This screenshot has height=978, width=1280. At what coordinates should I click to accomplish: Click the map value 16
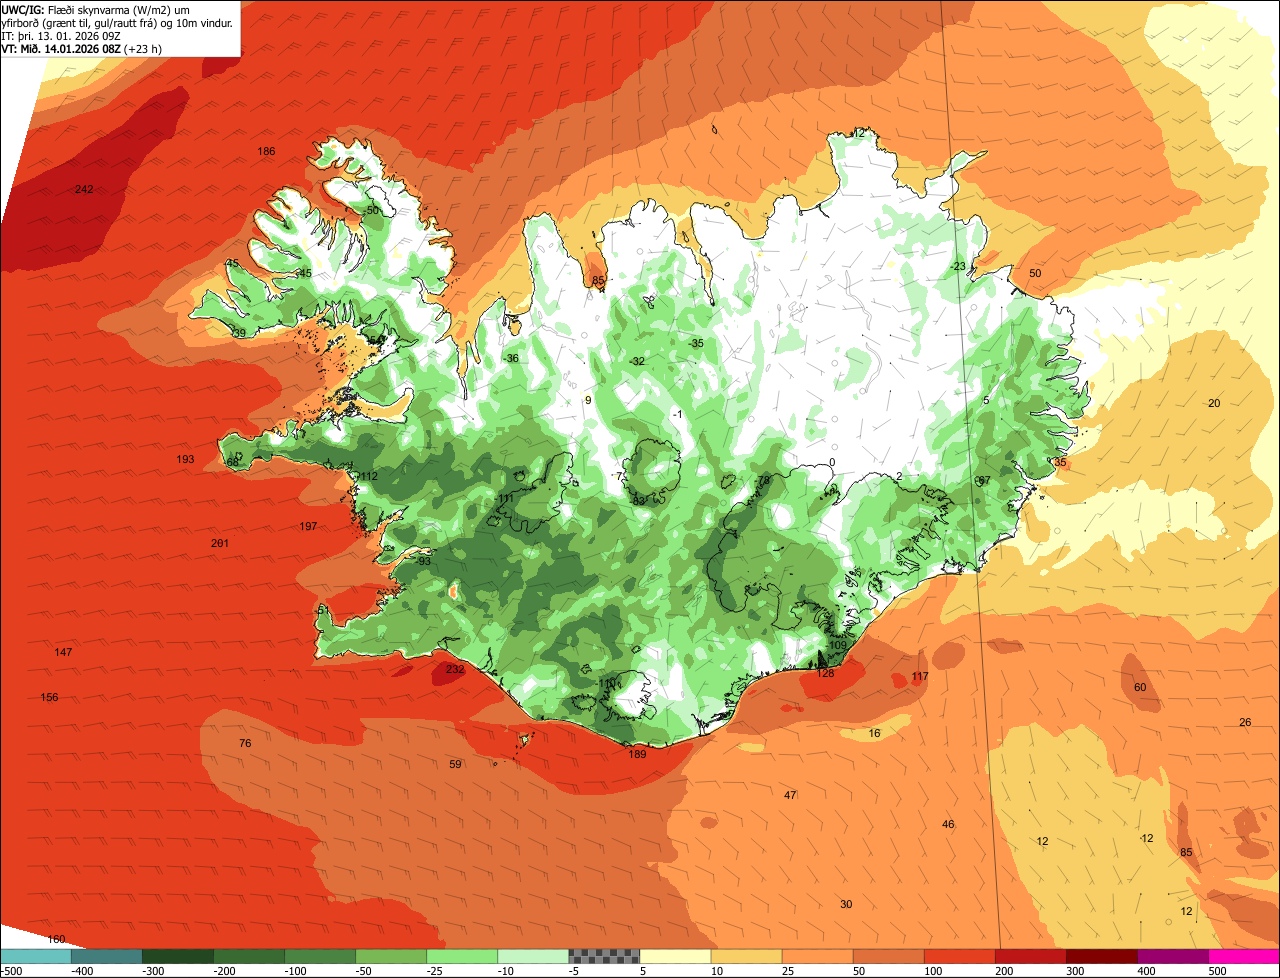[875, 733]
